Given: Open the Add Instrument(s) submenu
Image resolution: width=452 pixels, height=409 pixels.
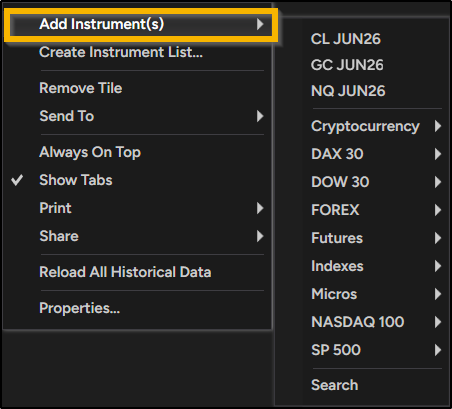Looking at the screenshot, I should [x=141, y=24].
